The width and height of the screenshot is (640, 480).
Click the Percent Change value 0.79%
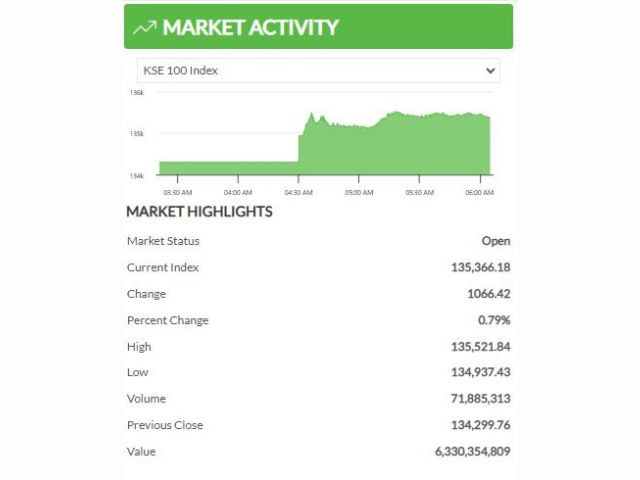pyautogui.click(x=494, y=320)
